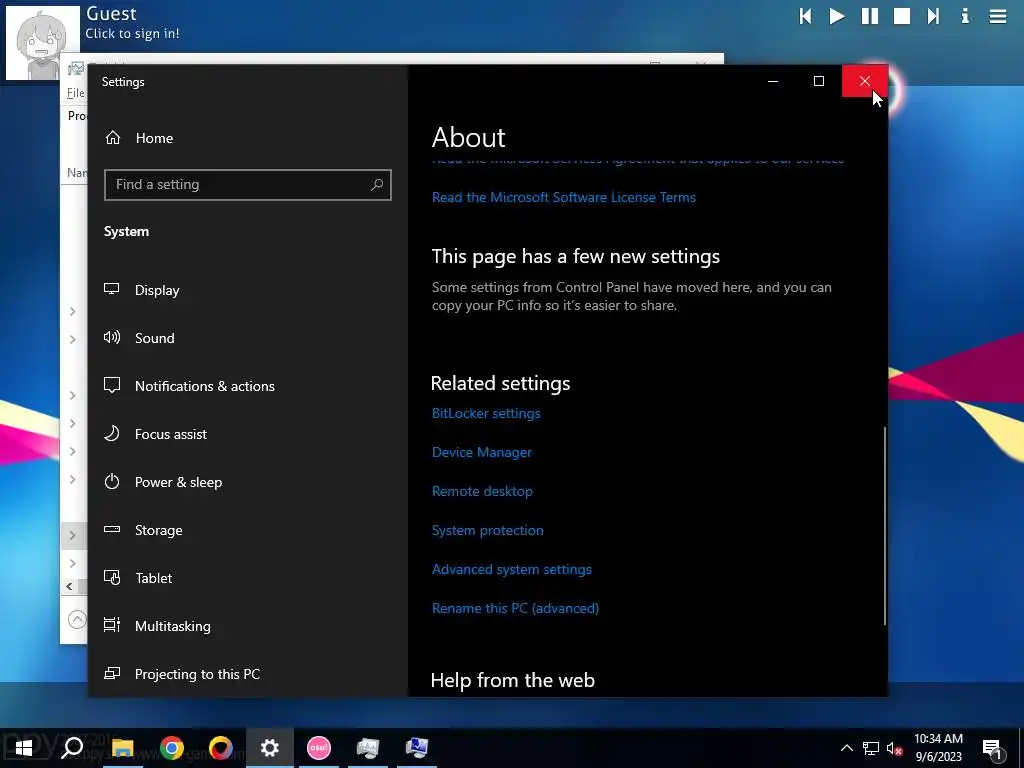This screenshot has width=1024, height=768.
Task: Focus the Find a setting search box
Action: click(x=248, y=185)
